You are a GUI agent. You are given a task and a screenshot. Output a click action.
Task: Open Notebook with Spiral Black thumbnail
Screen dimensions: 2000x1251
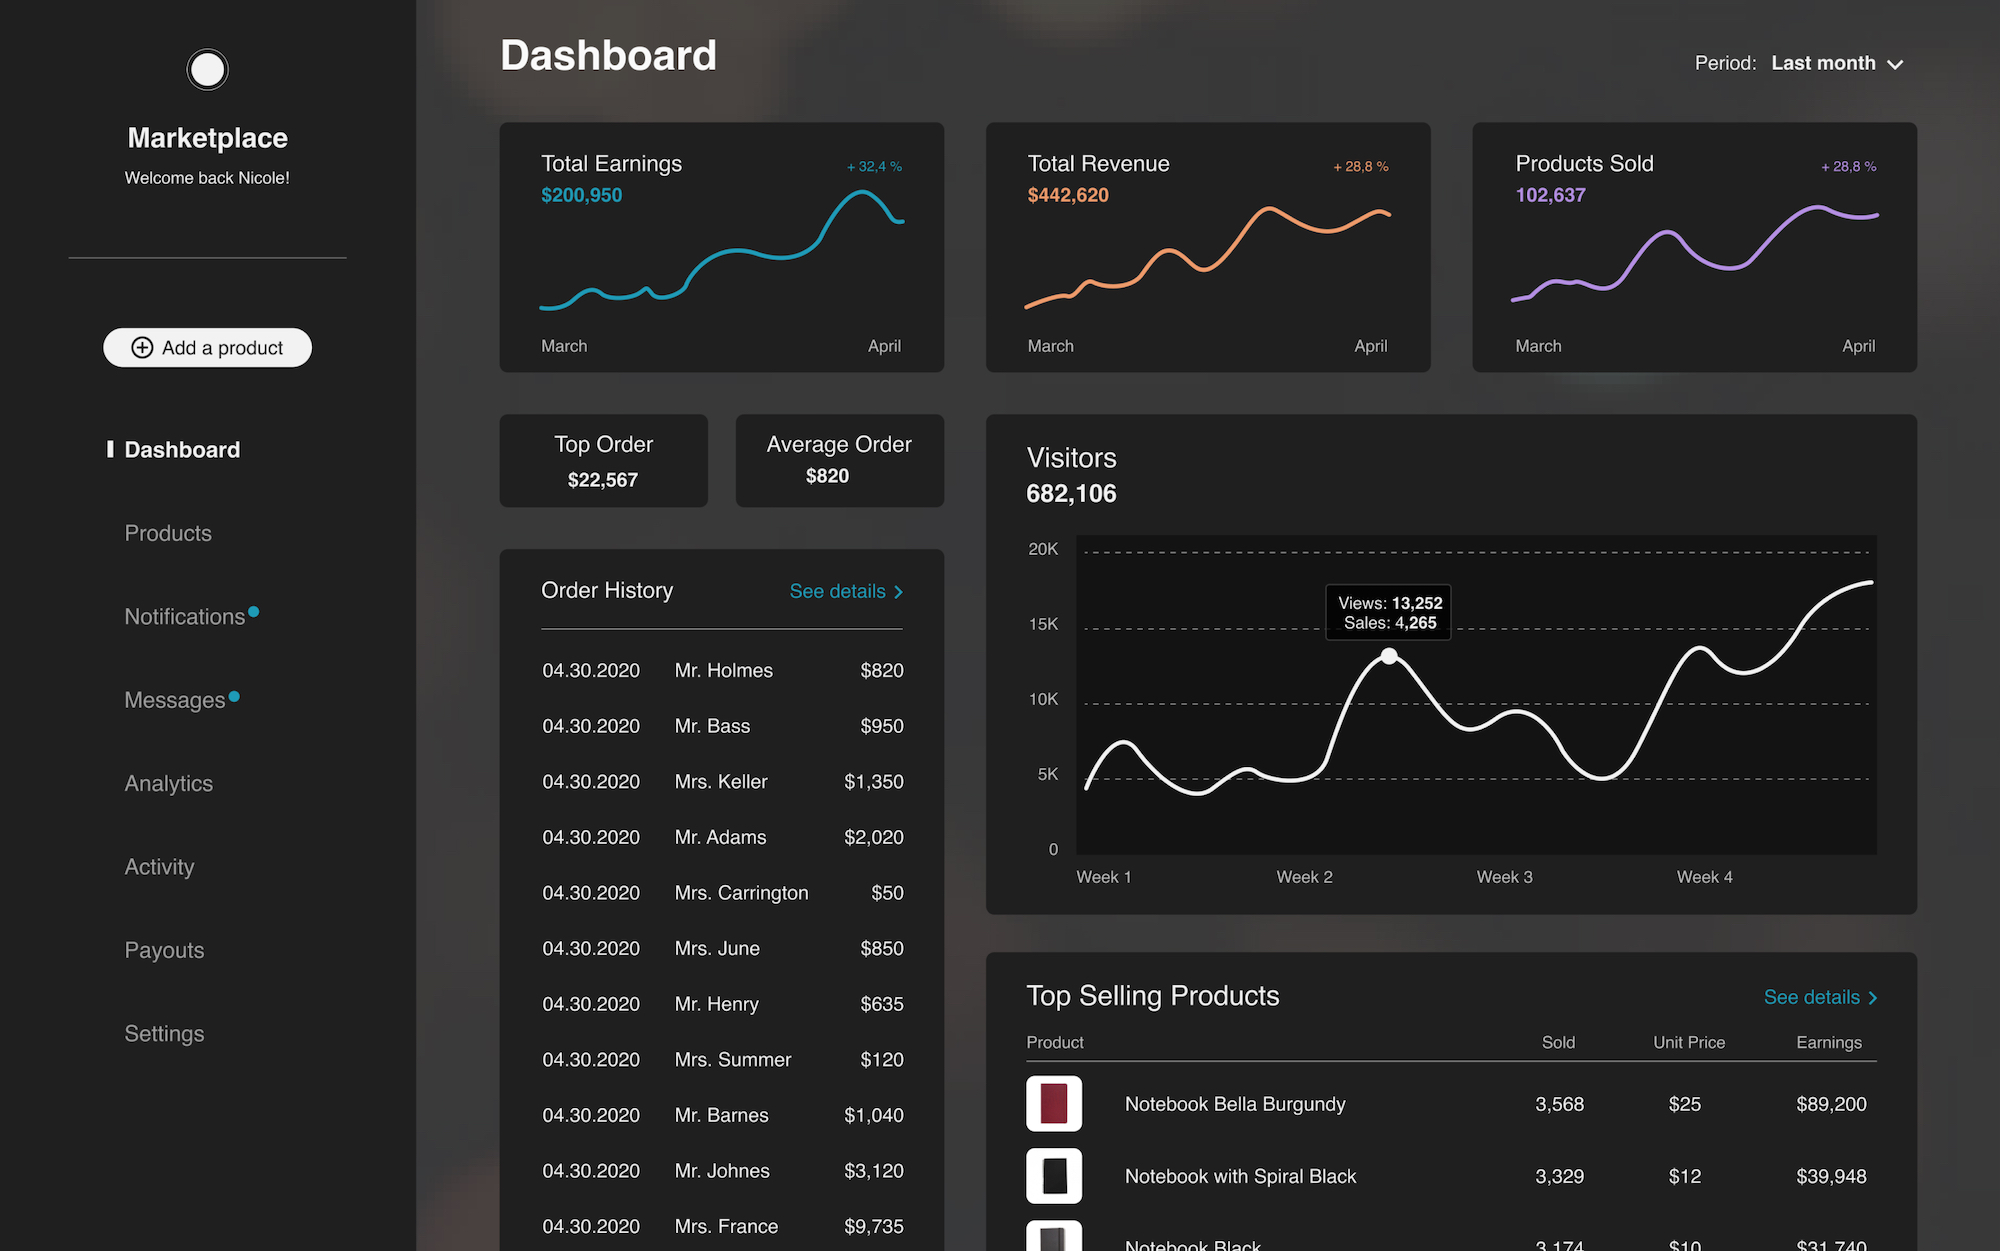pyautogui.click(x=1054, y=1175)
